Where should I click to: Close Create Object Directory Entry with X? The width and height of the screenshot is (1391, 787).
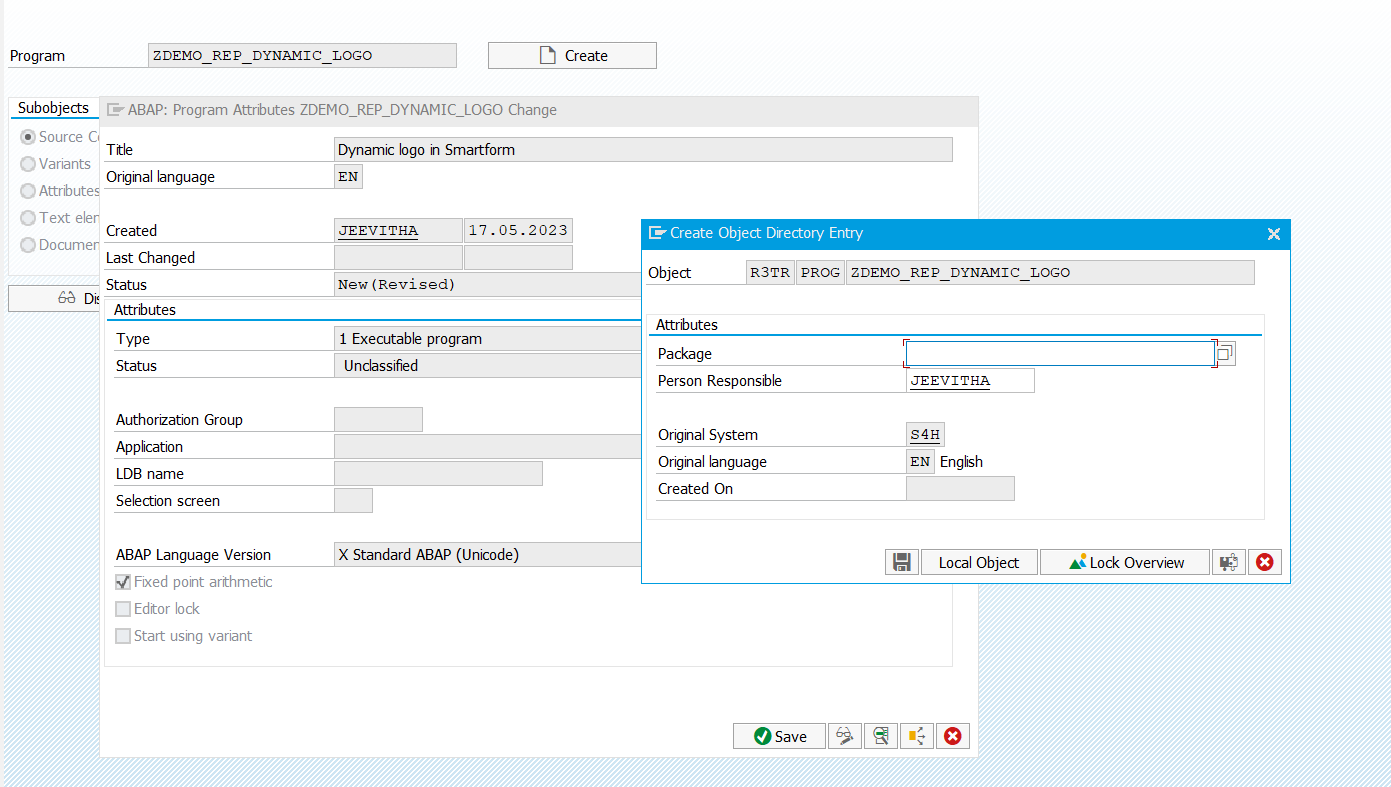1273,233
